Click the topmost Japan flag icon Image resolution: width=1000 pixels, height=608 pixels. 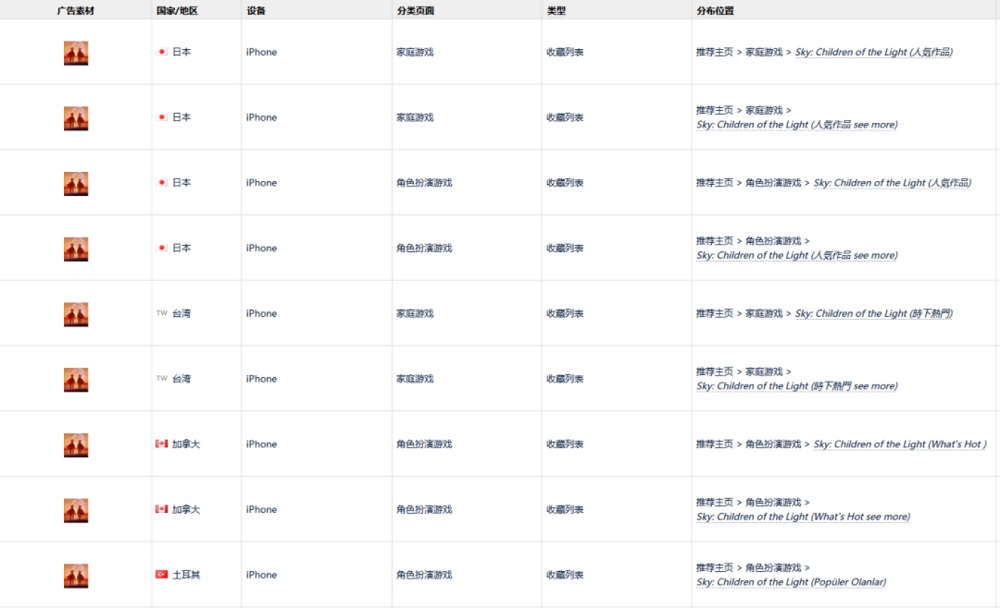click(161, 52)
